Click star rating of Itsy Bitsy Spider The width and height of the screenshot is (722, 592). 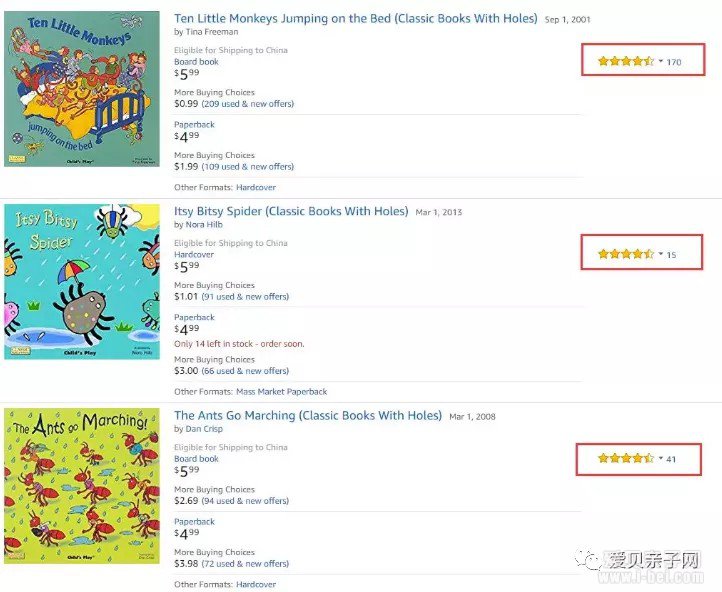(625, 254)
